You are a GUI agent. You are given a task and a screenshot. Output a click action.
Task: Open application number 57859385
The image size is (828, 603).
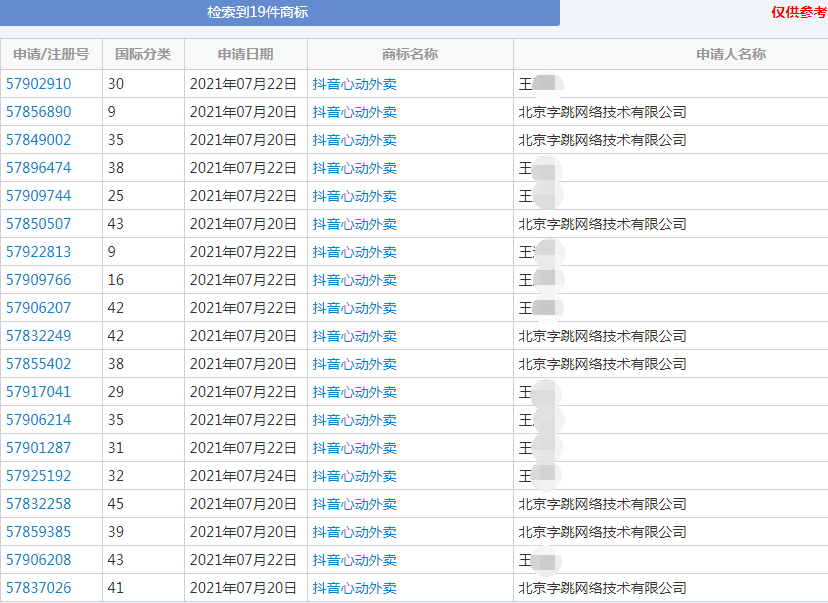(39, 532)
